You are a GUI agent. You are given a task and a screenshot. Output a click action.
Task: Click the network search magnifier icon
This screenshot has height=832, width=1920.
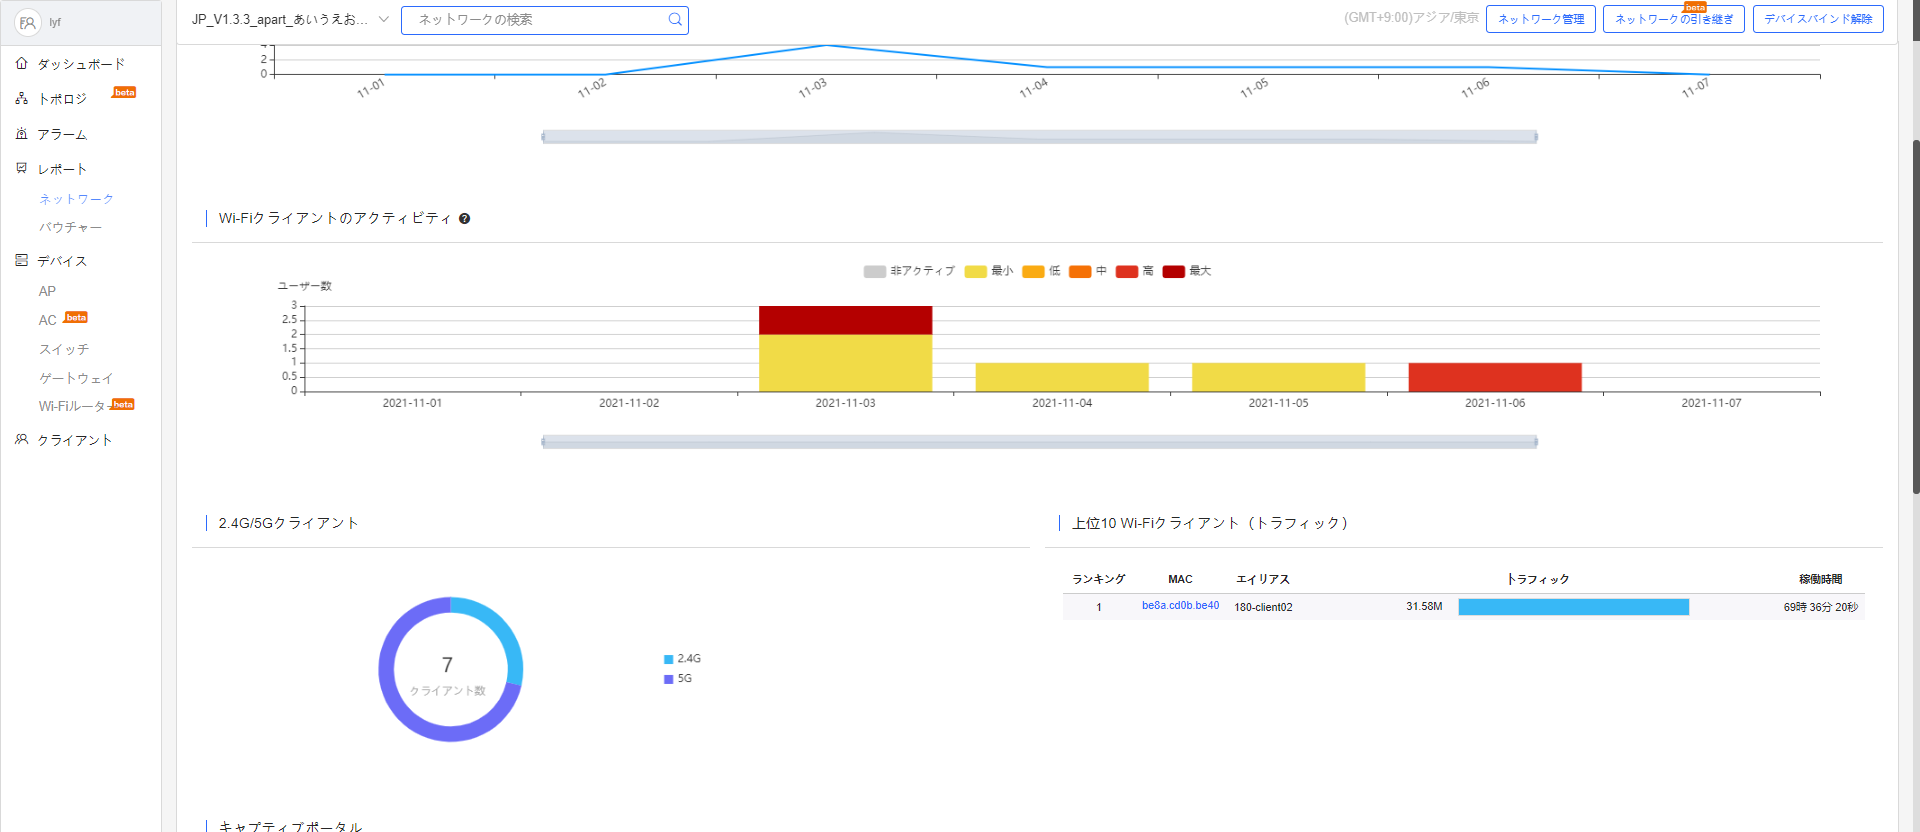[x=675, y=19]
